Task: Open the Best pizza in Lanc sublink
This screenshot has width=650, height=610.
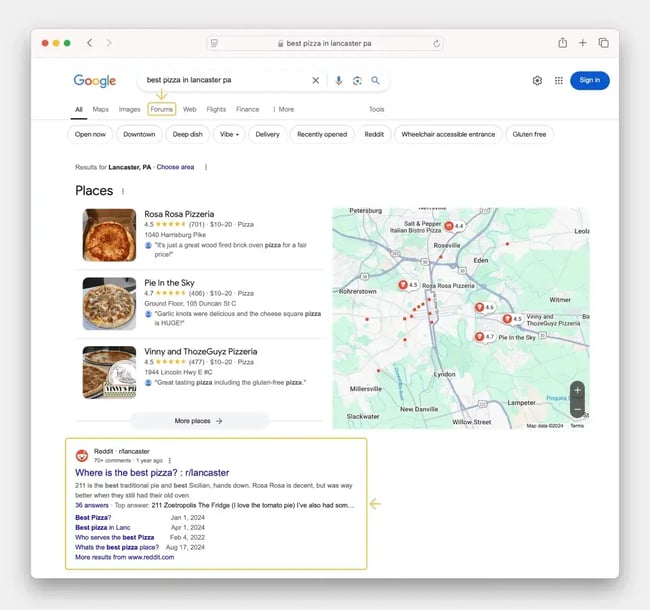Action: coord(103,528)
